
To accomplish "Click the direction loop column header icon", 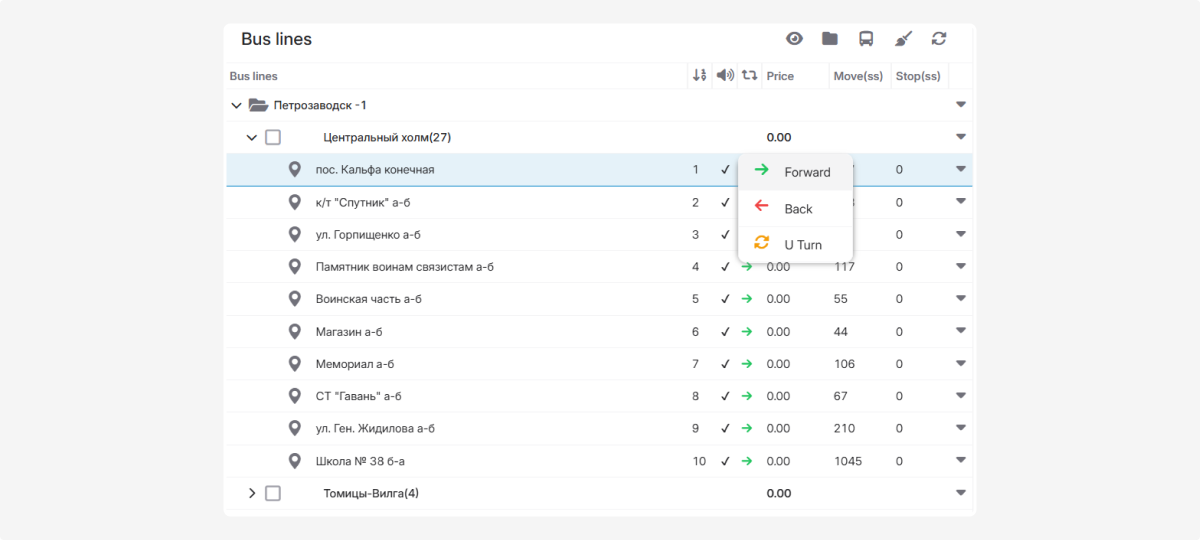I will [749, 76].
